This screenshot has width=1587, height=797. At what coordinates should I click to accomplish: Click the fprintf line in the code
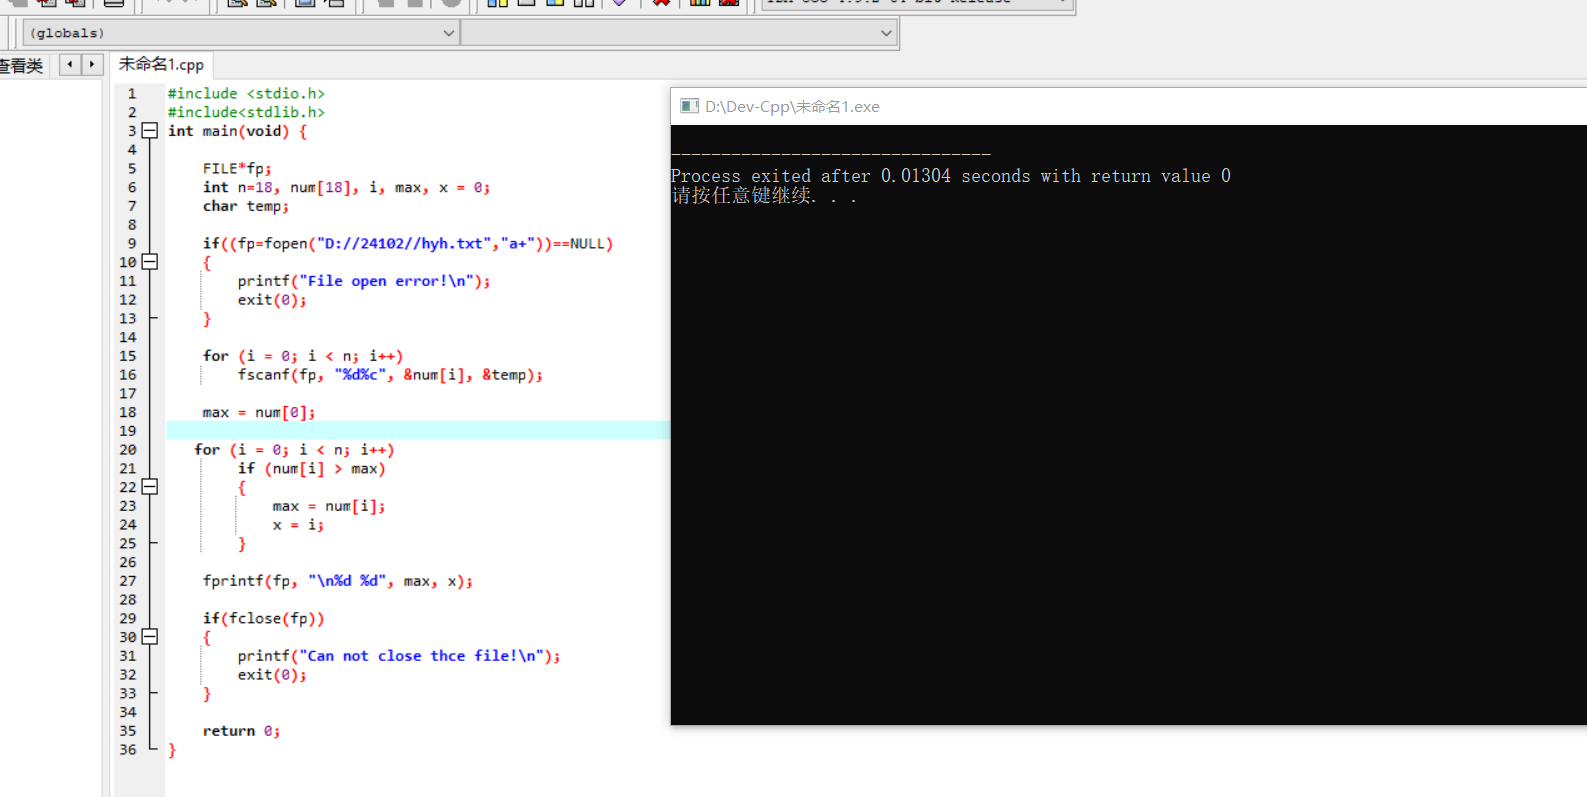(338, 581)
